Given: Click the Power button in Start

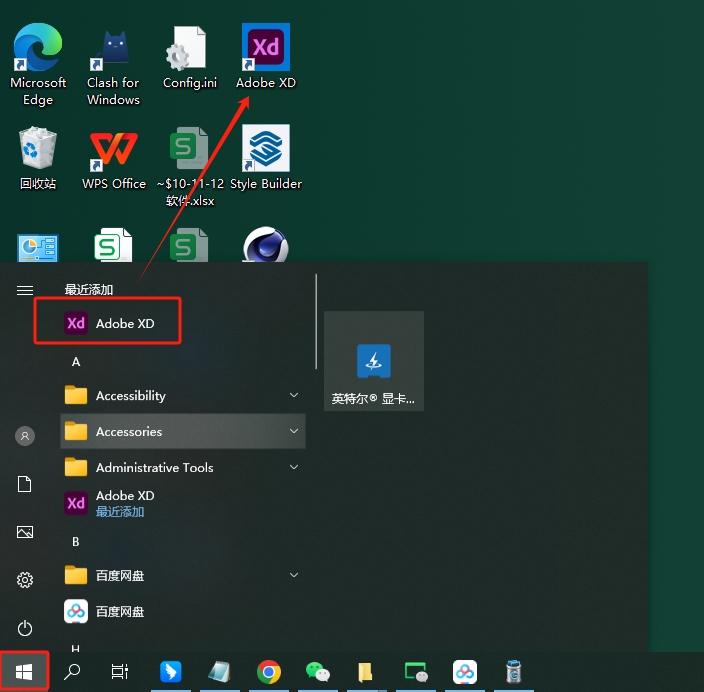Looking at the screenshot, I should point(25,628).
